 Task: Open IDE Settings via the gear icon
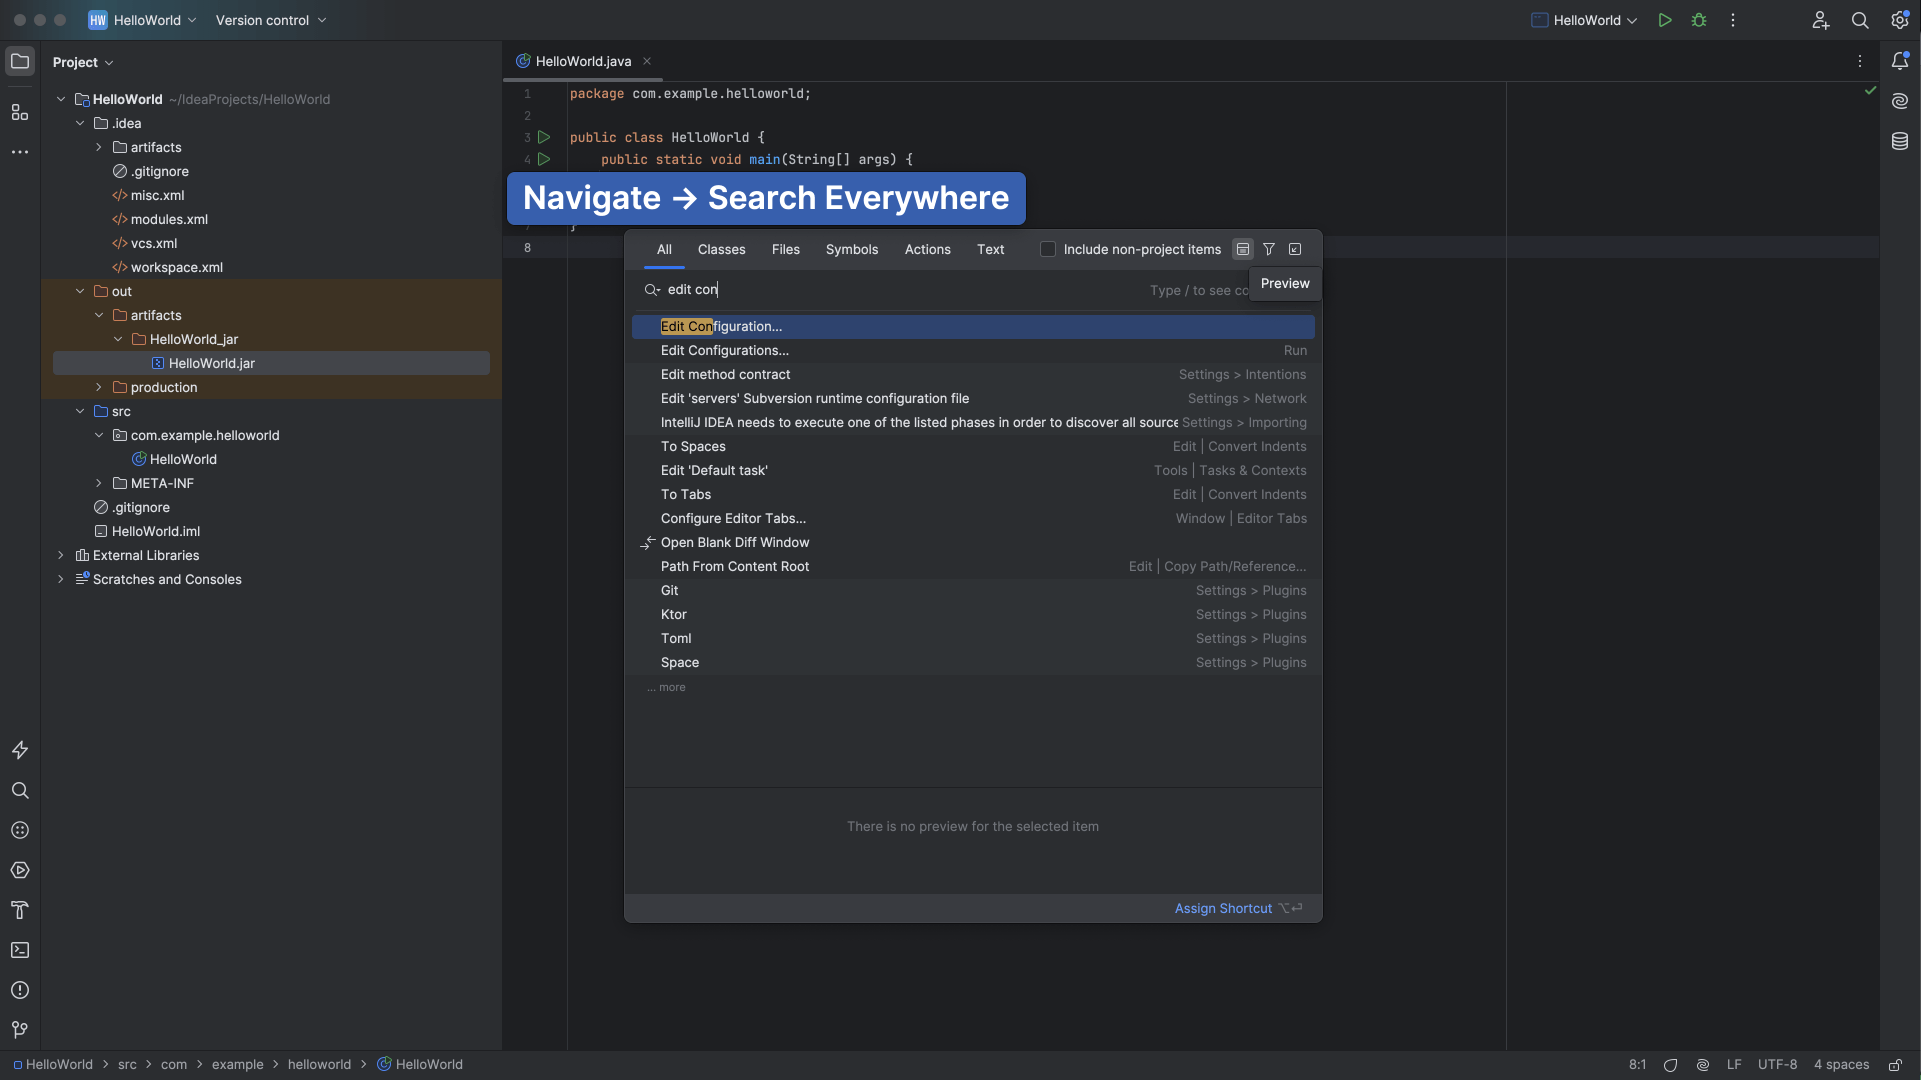coord(1899,20)
